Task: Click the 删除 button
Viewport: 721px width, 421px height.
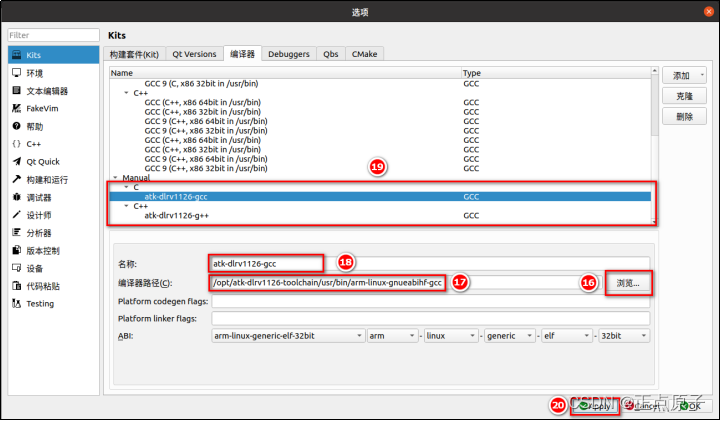Action: (x=684, y=117)
